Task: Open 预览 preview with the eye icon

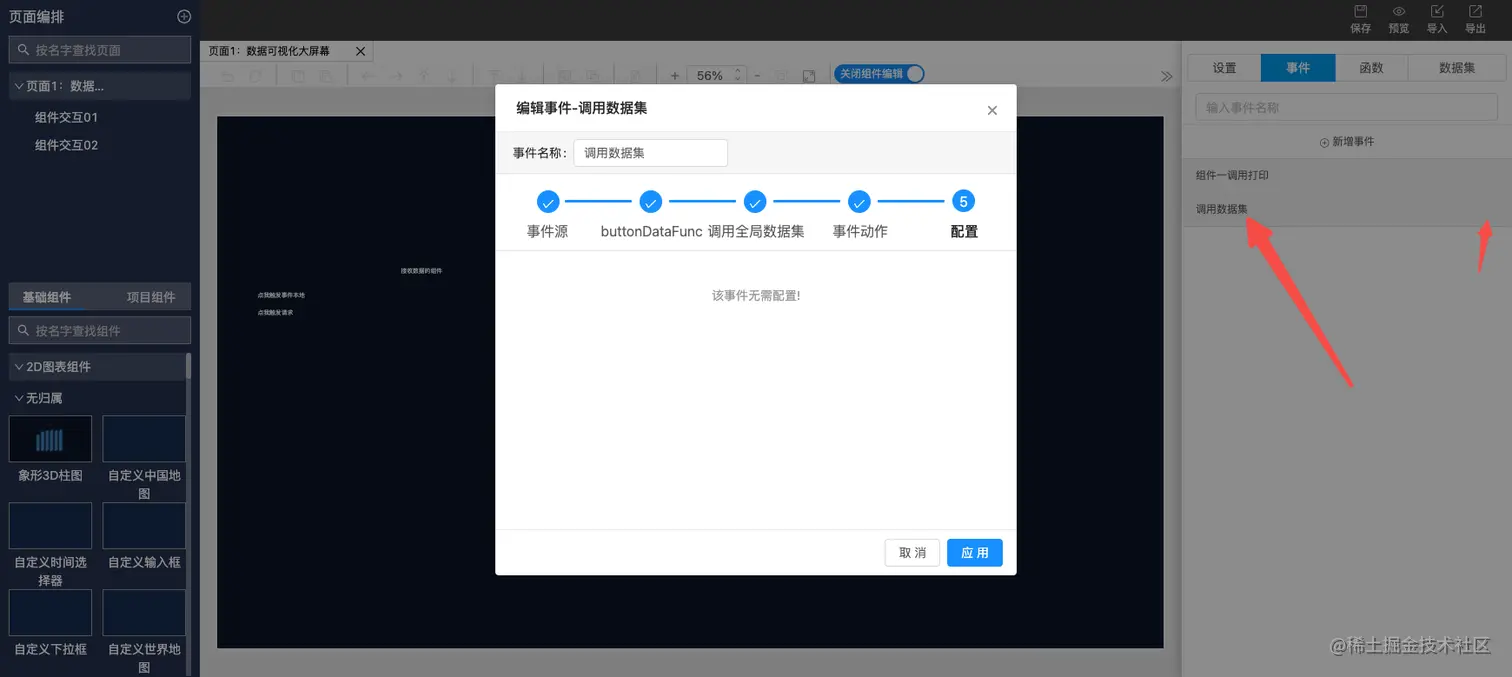Action: pos(1399,11)
